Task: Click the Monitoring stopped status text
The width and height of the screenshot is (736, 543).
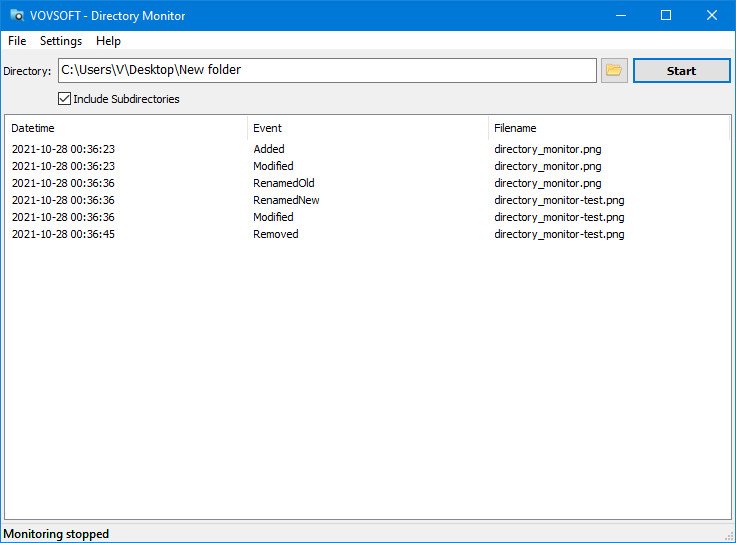Action: [x=56, y=534]
